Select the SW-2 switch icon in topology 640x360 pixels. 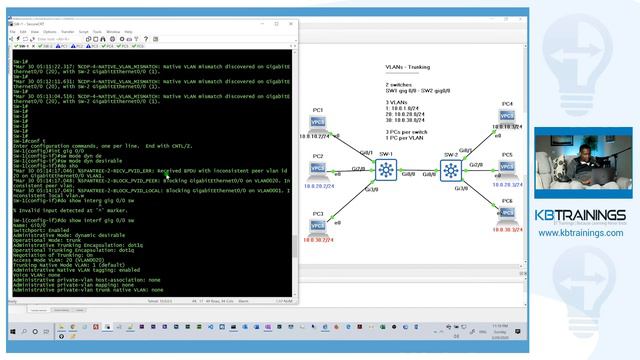tap(451, 170)
